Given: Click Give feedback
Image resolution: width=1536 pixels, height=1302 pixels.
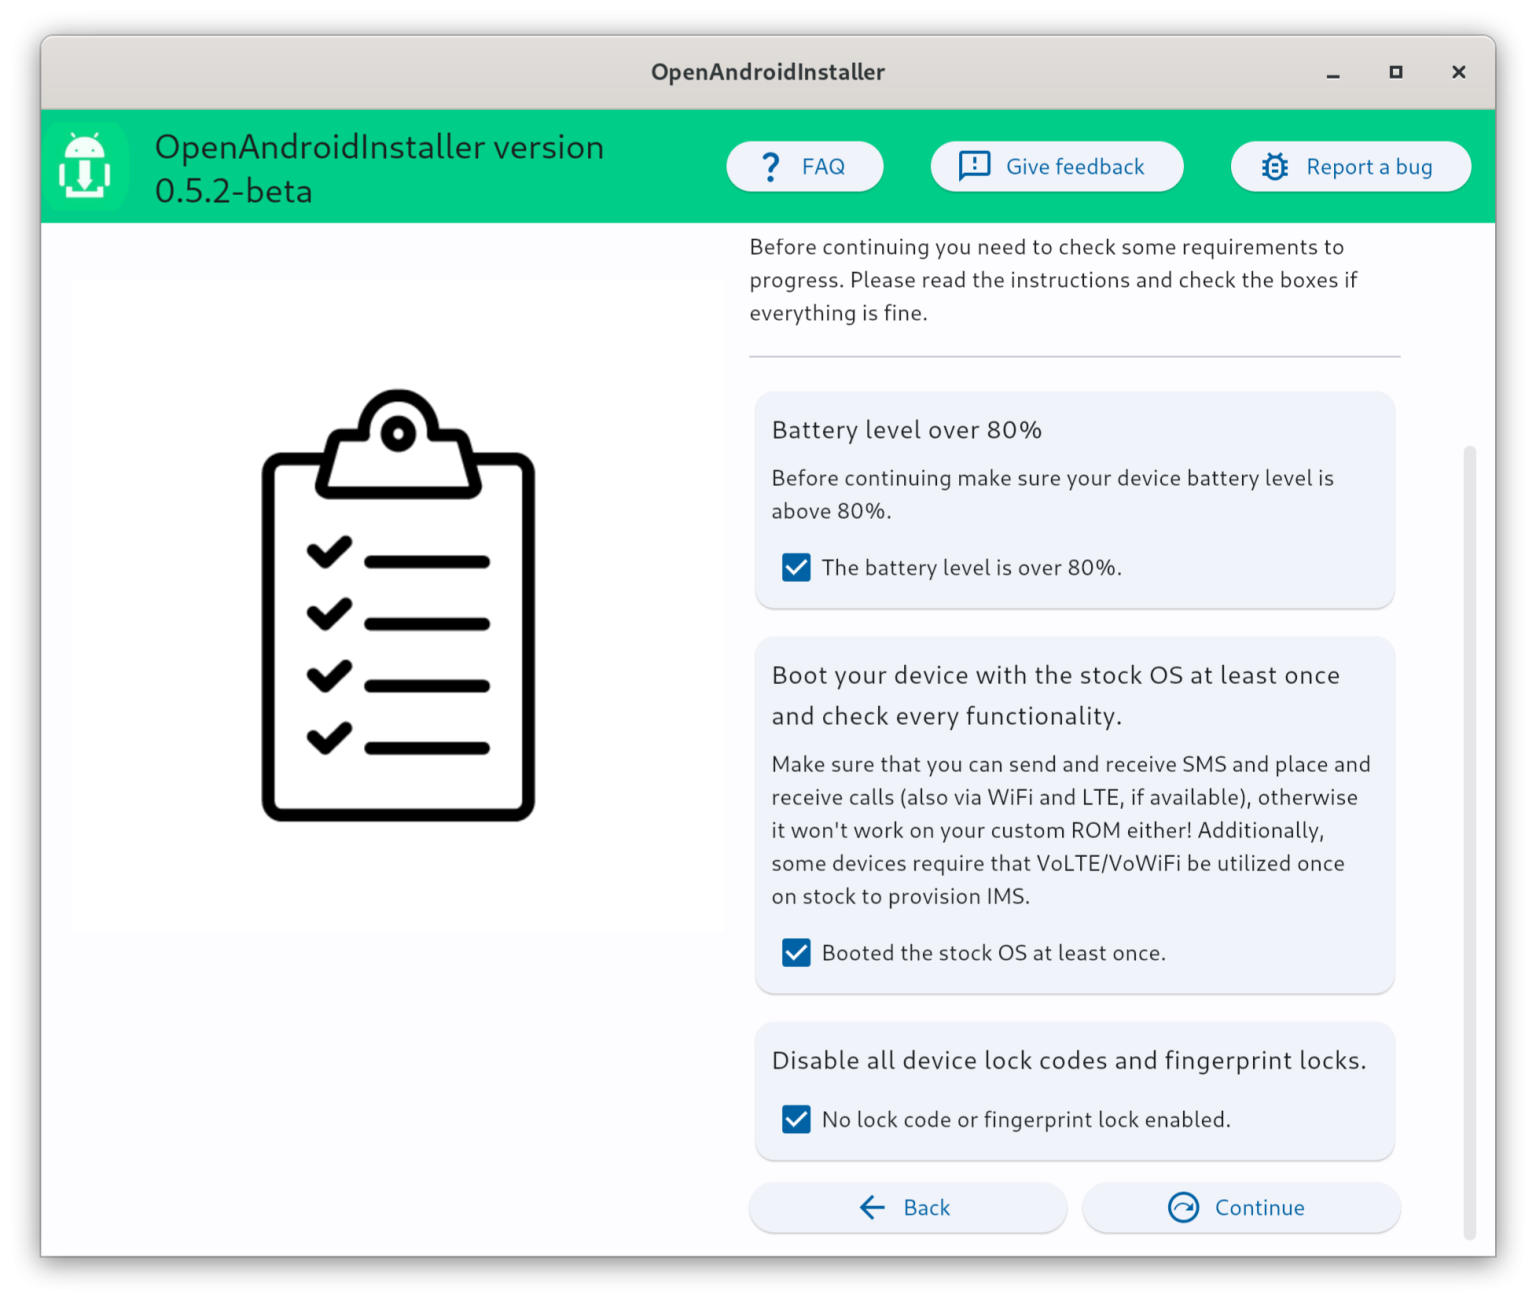Looking at the screenshot, I should point(1056,166).
